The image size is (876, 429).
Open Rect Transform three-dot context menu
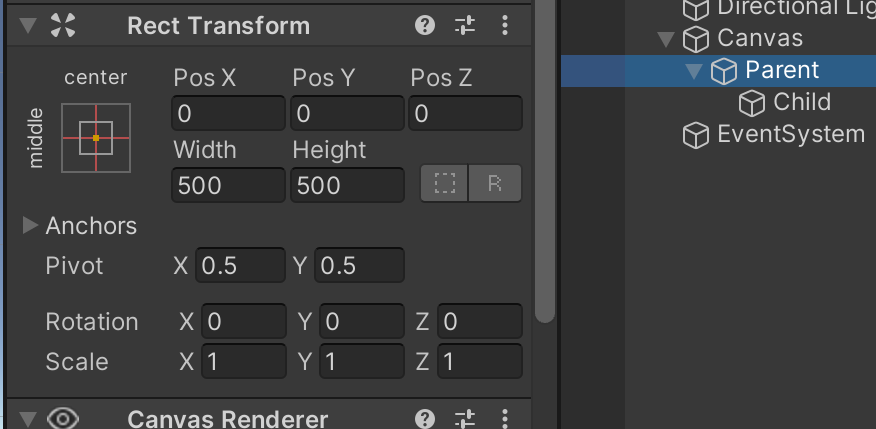[504, 26]
